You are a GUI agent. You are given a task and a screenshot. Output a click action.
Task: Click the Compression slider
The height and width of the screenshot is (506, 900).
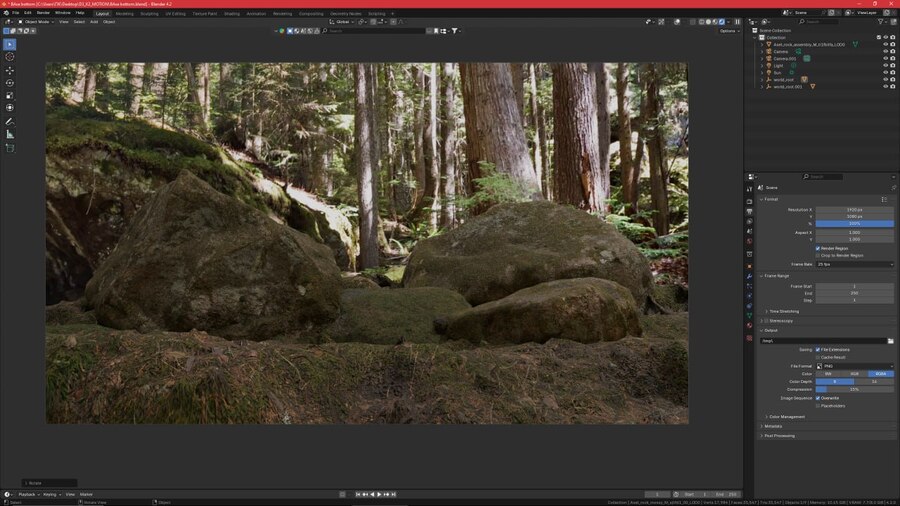click(855, 389)
